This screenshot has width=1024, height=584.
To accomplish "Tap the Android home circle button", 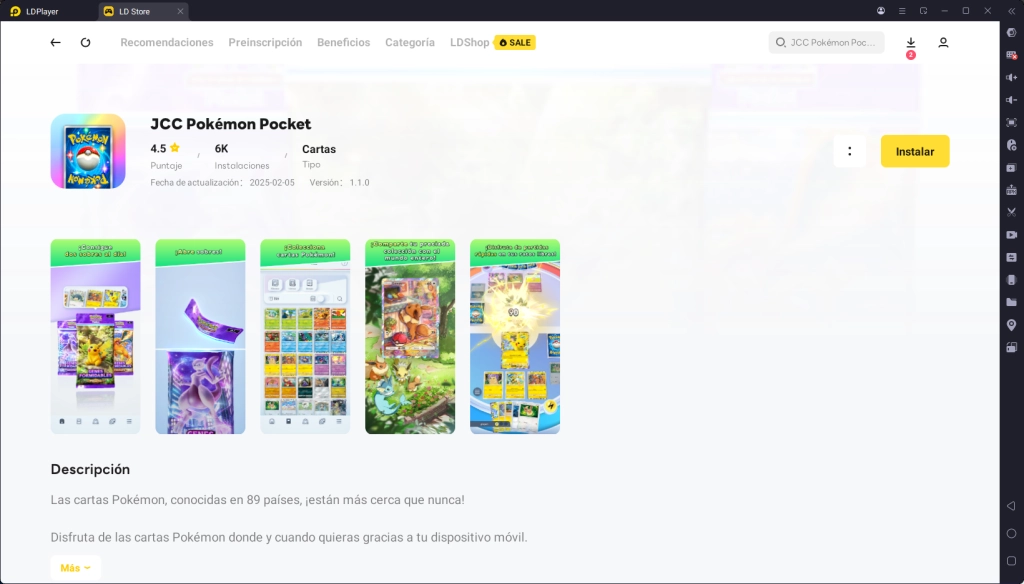I will point(1012,534).
